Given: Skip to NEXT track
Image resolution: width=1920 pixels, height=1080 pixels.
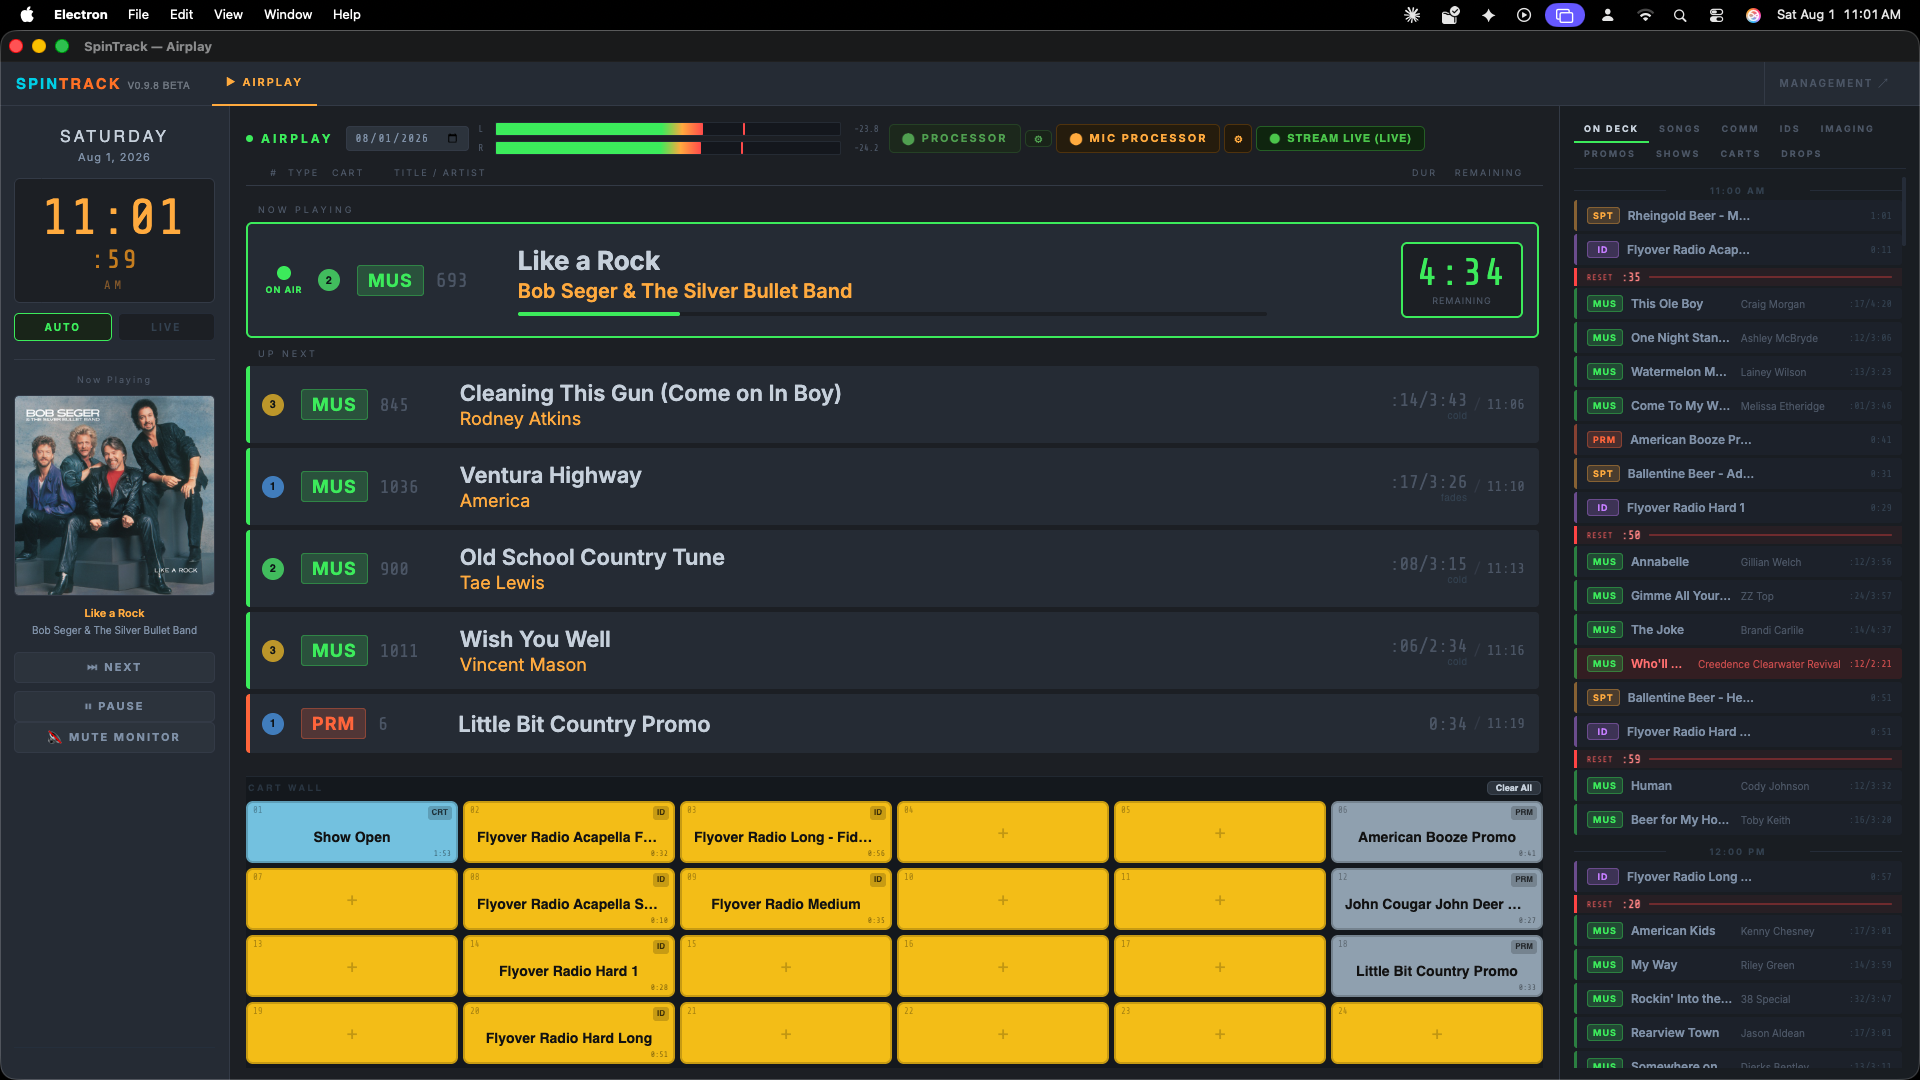Looking at the screenshot, I should (x=114, y=667).
